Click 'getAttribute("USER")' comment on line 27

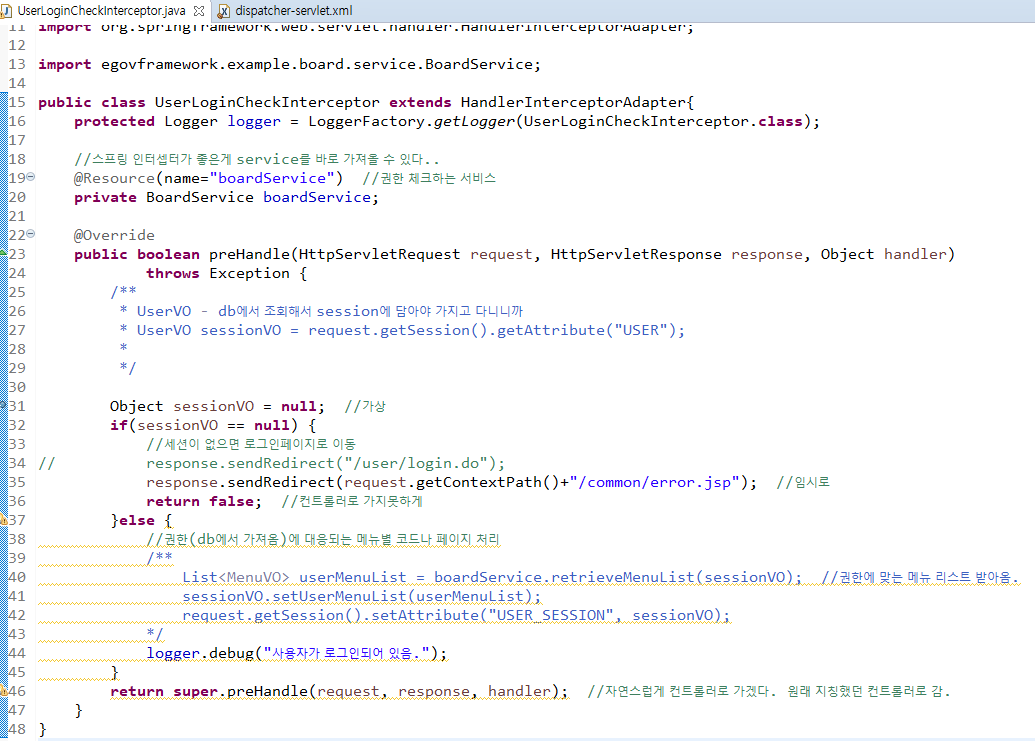tap(586, 330)
